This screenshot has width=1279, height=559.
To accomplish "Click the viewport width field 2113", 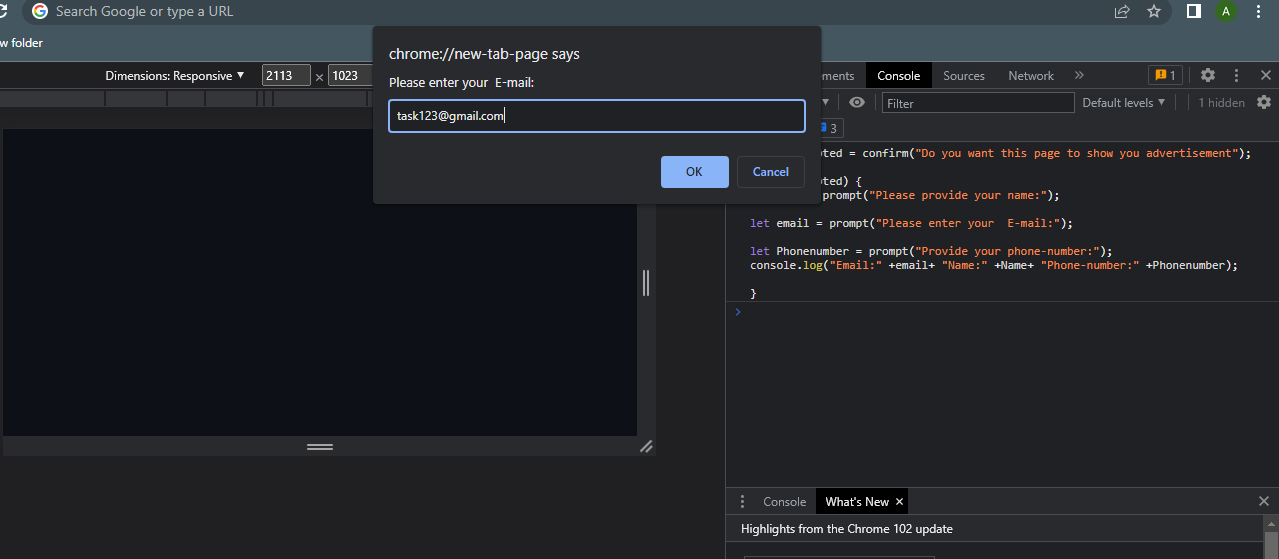I will tap(287, 76).
